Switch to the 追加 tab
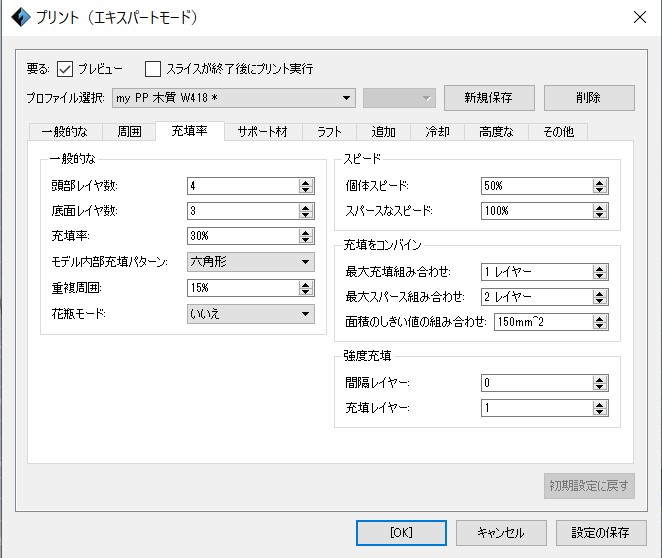Screen dimensions: 662x558 pyautogui.click(x=383, y=132)
